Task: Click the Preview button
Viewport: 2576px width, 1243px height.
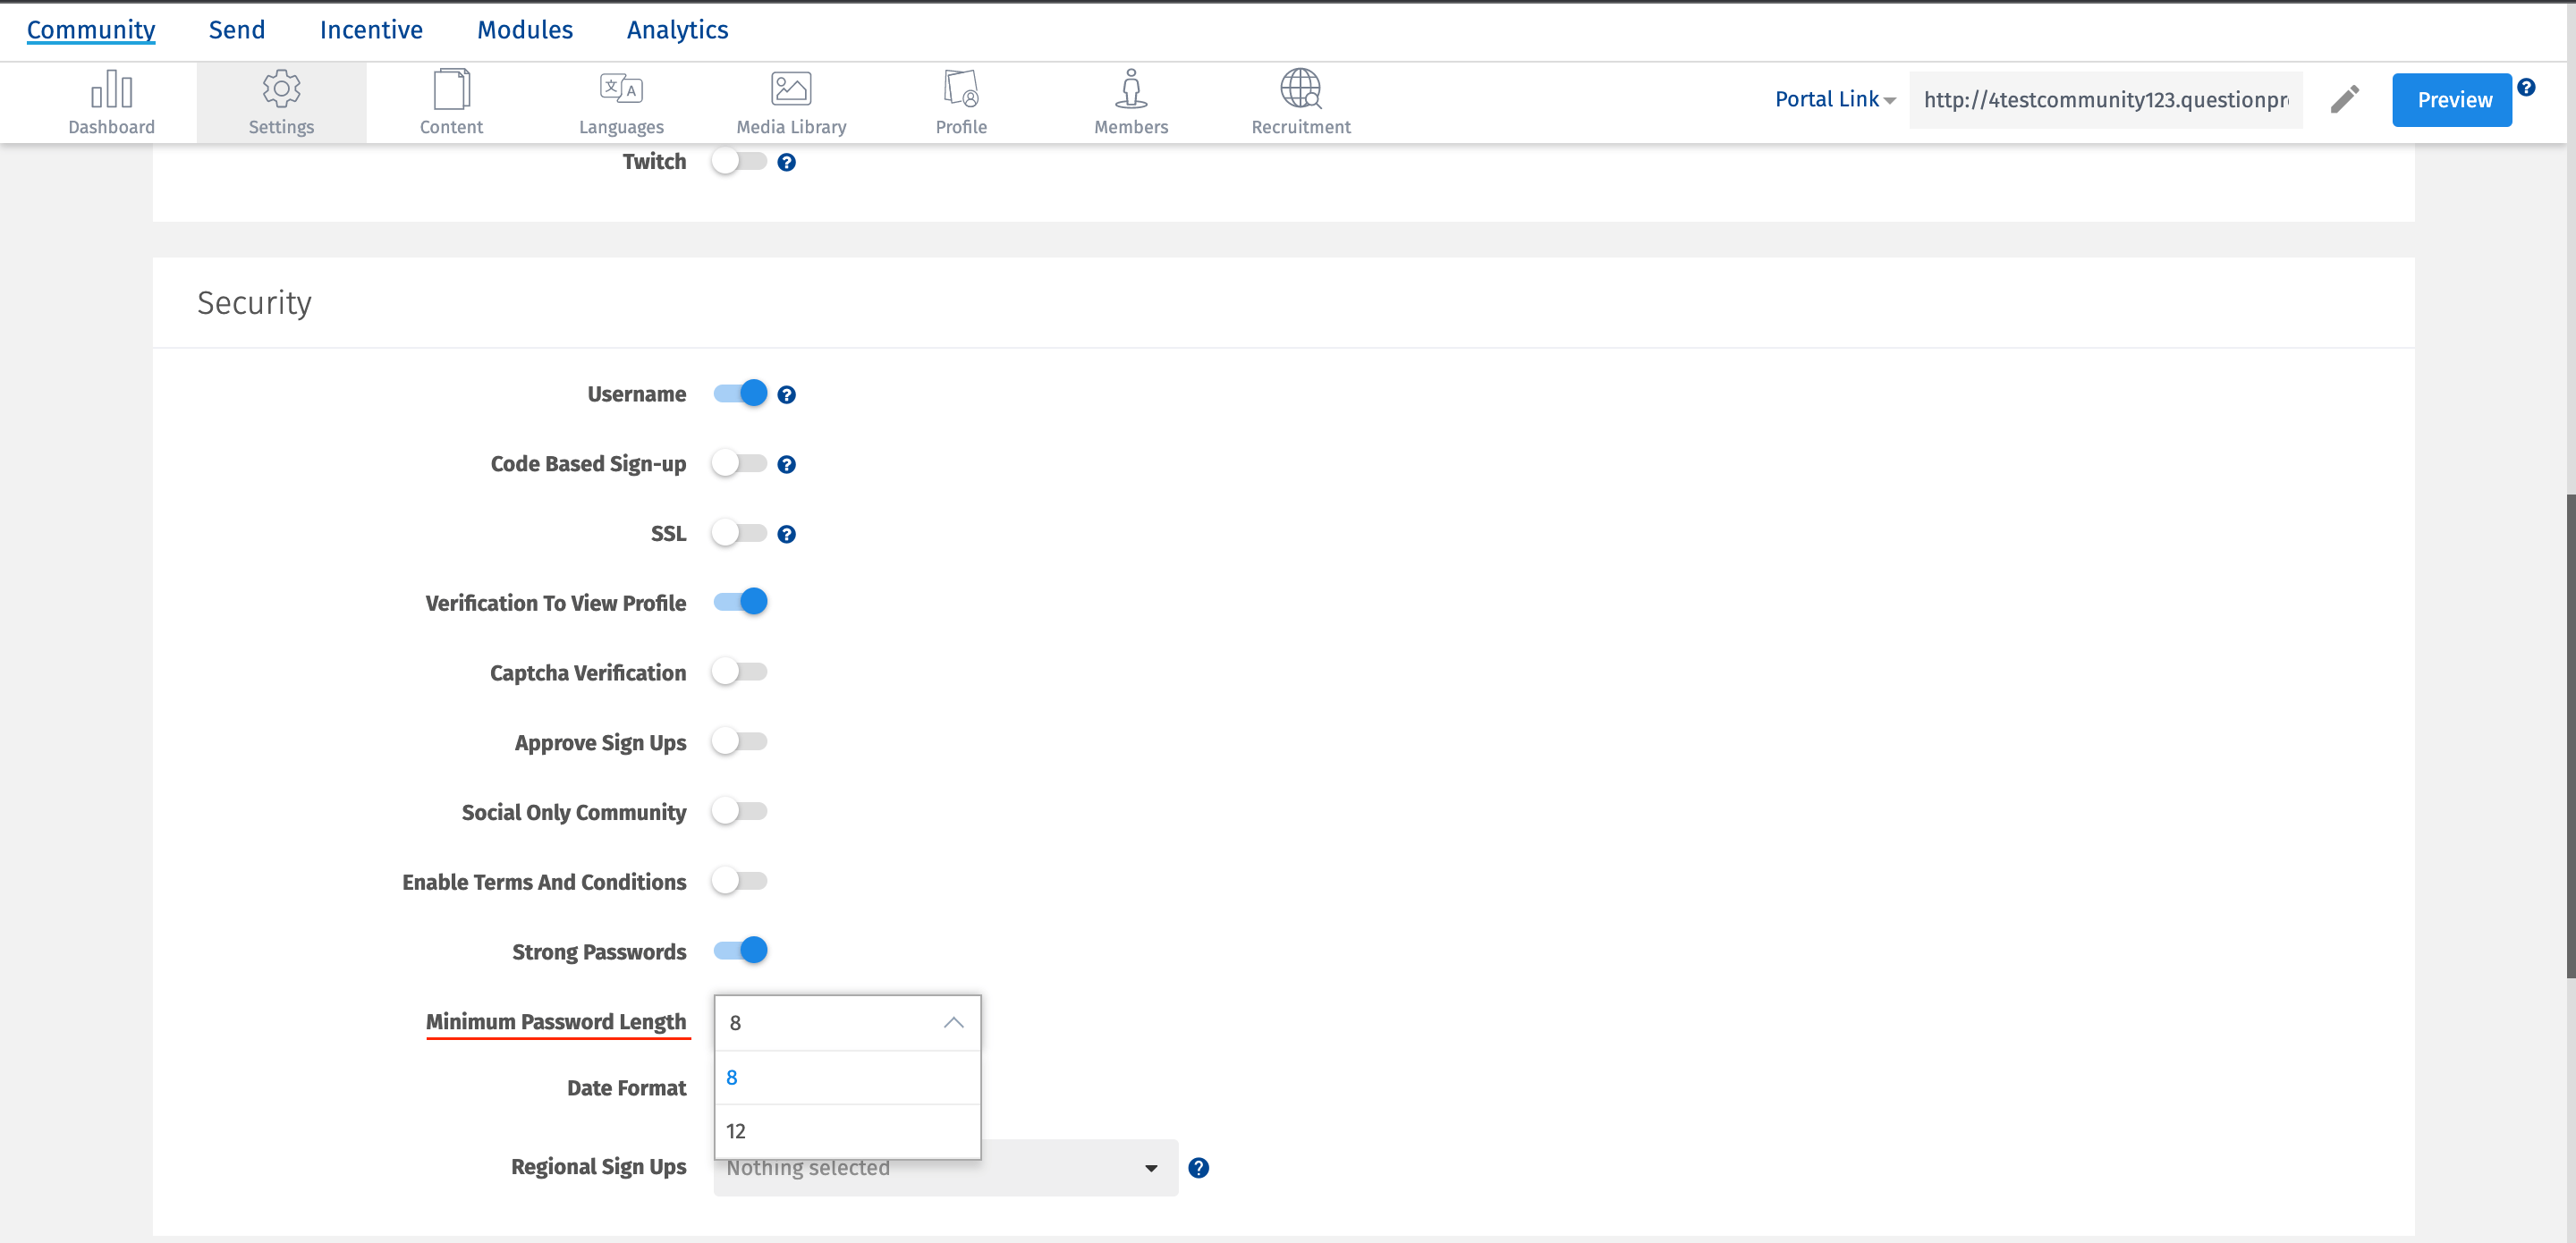Action: (2452, 99)
